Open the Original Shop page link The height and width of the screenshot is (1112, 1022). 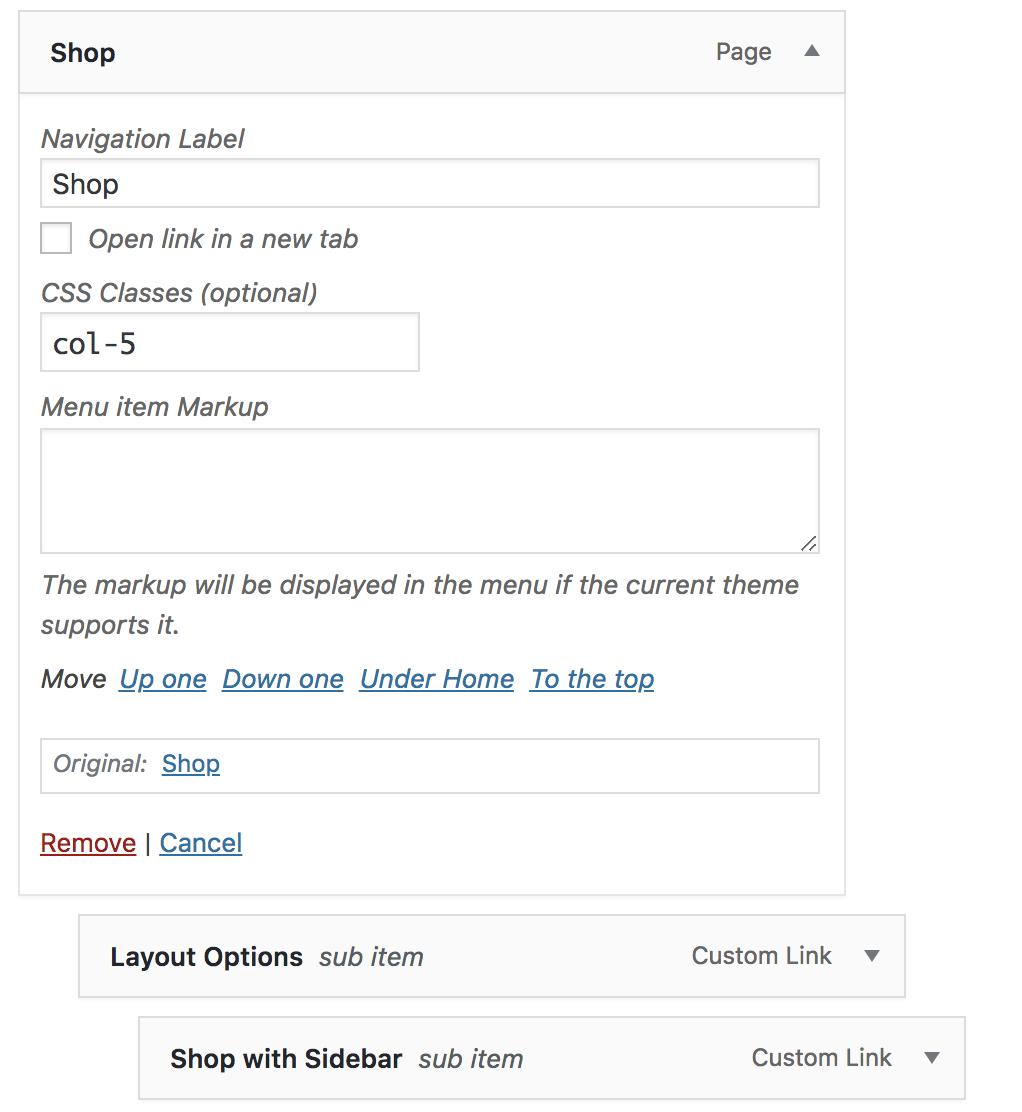[191, 764]
